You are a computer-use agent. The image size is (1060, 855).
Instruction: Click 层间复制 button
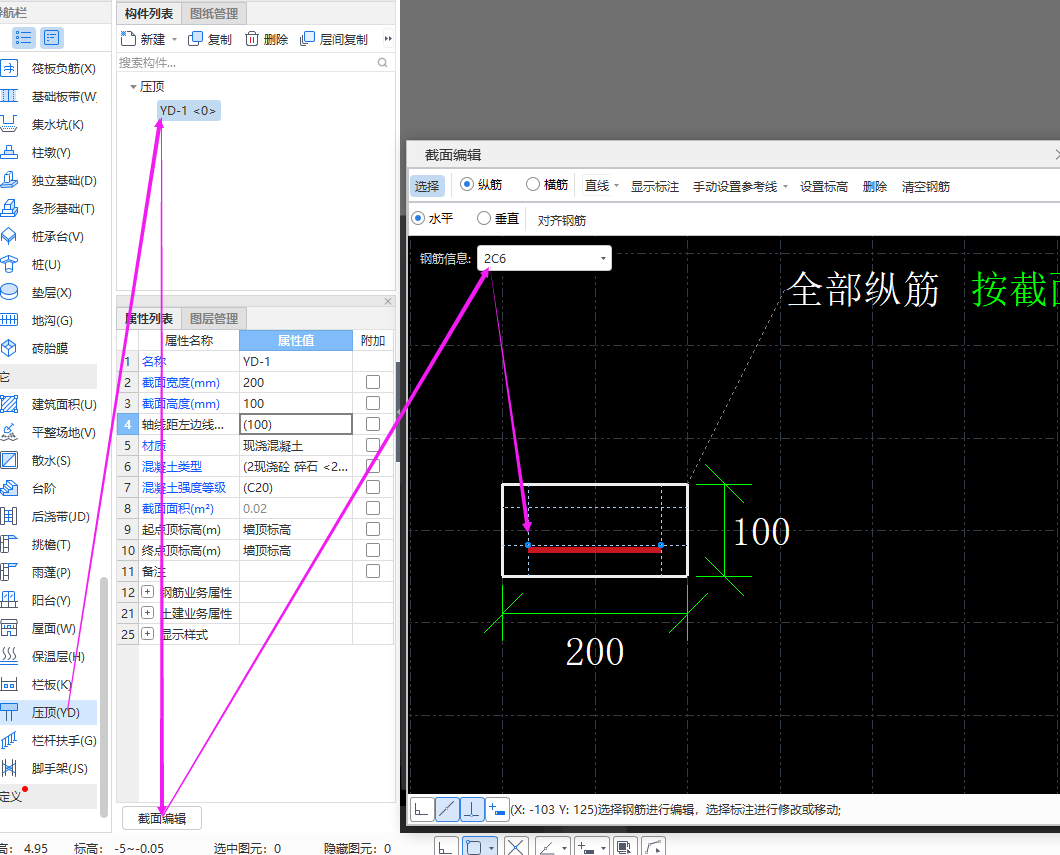[x=334, y=39]
